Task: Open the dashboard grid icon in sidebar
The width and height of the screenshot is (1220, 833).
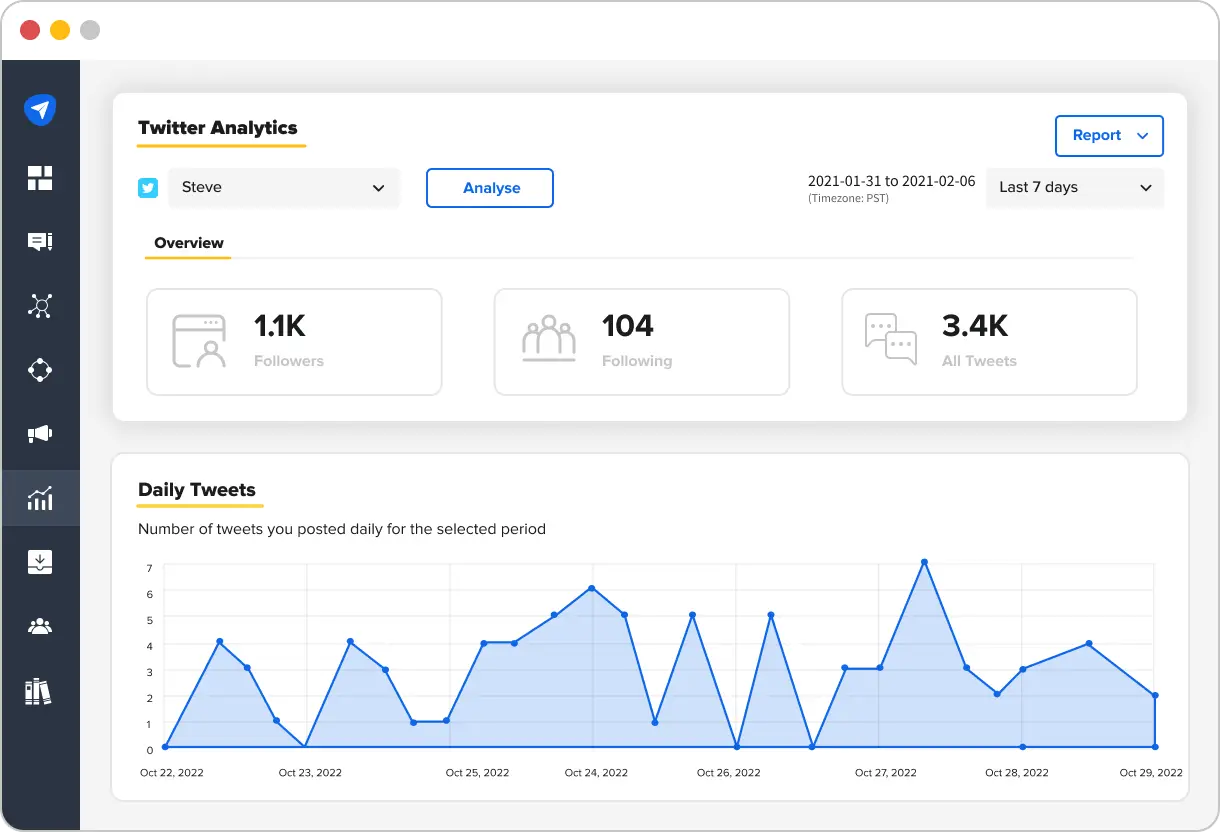Action: [40, 178]
